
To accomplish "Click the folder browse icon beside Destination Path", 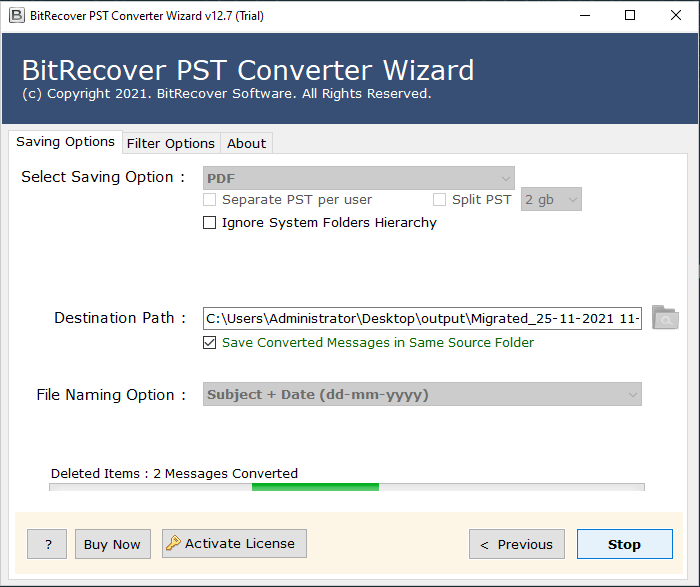I will point(665,318).
